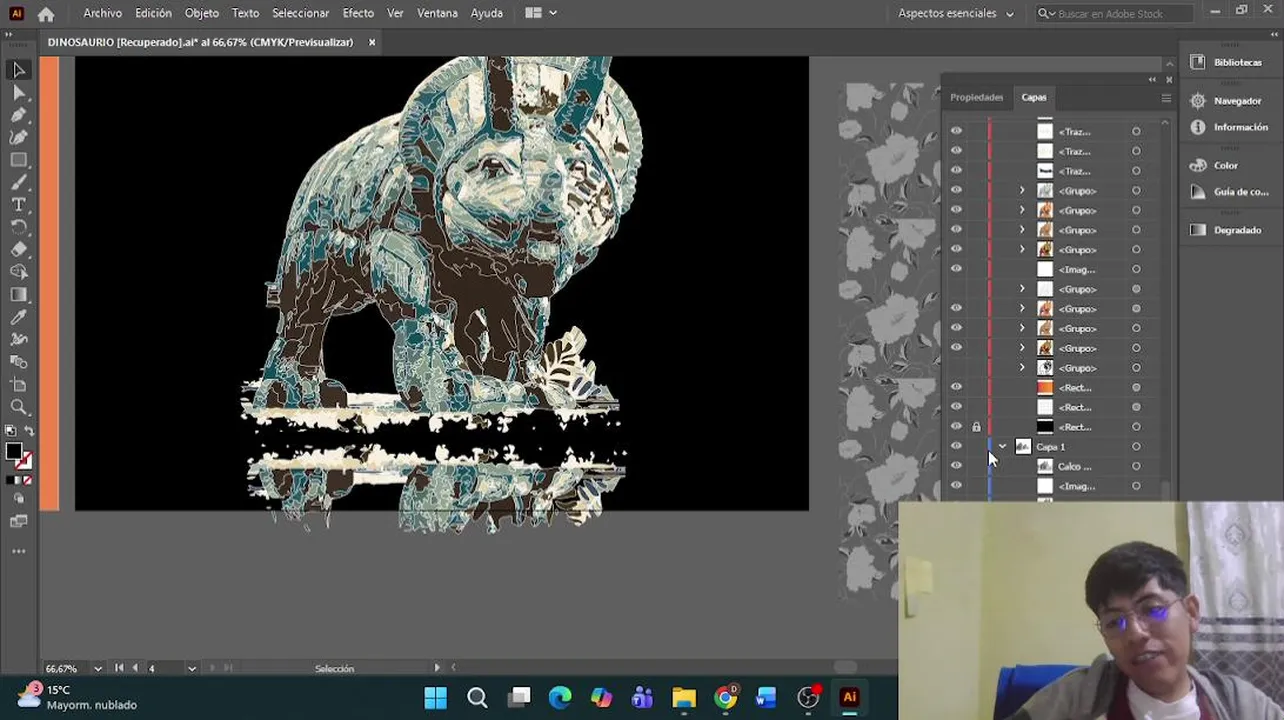Open the Información panel
Screen dimensions: 1284x720
[x=1229, y=127]
